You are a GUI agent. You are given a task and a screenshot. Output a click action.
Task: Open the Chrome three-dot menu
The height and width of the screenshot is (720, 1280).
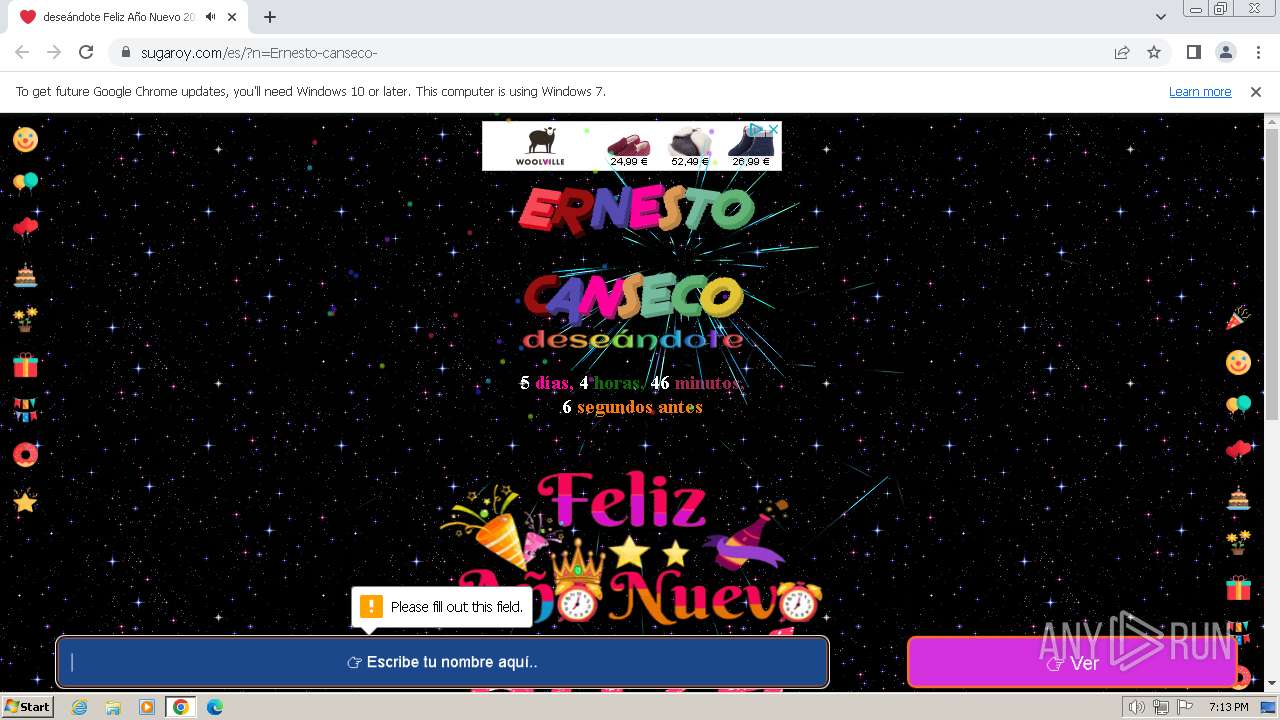pos(1258,52)
